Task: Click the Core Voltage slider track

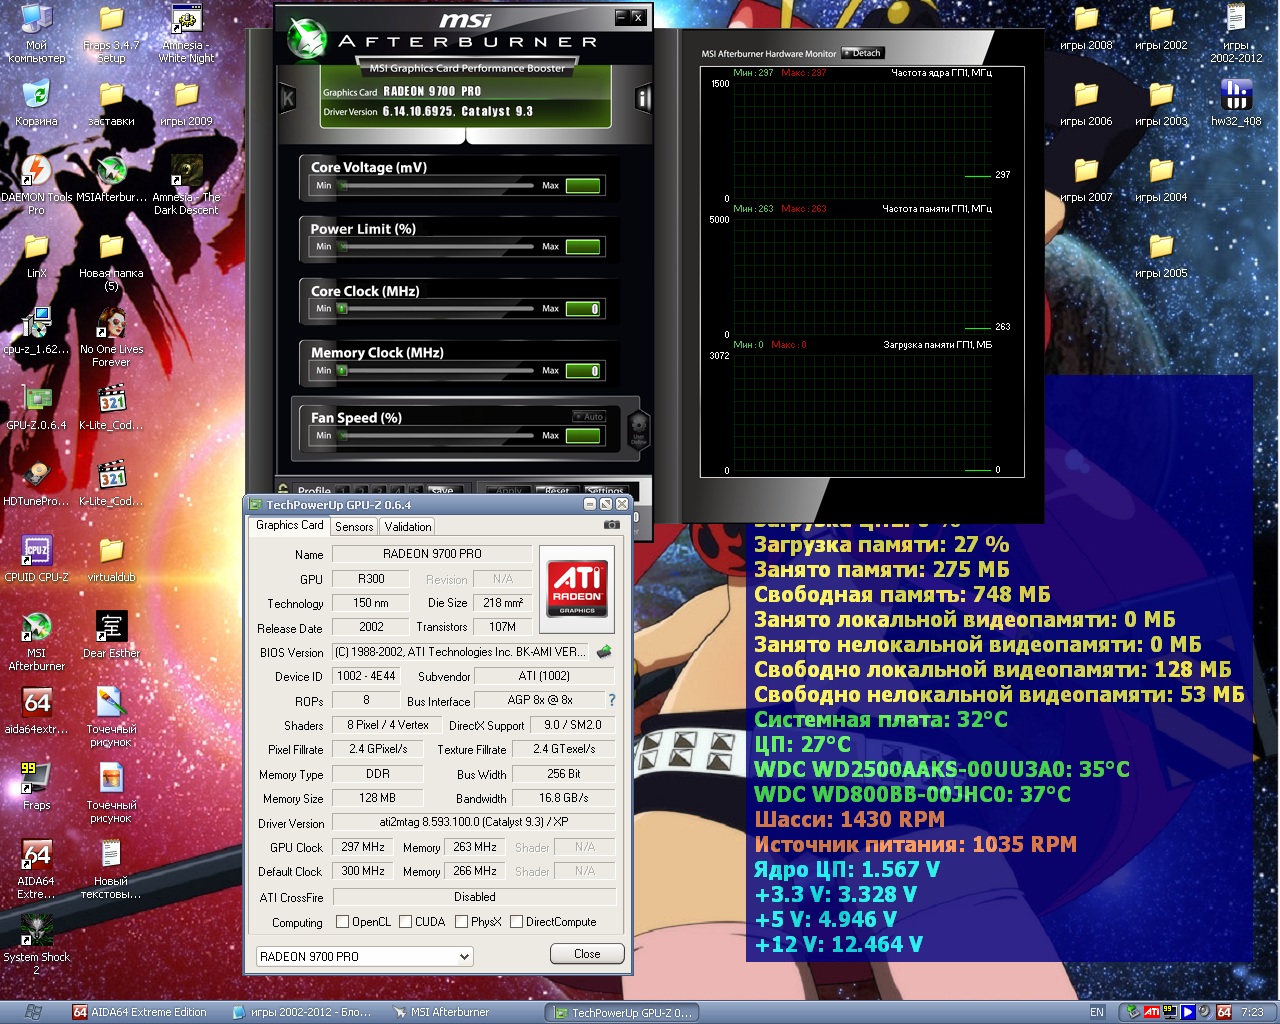Action: 438,186
